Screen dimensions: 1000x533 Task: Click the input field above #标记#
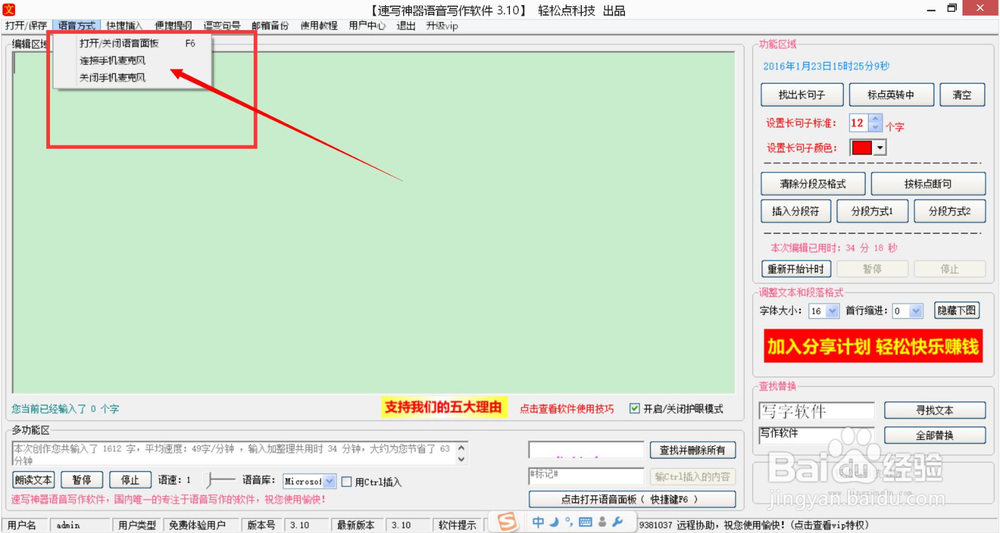[586, 449]
